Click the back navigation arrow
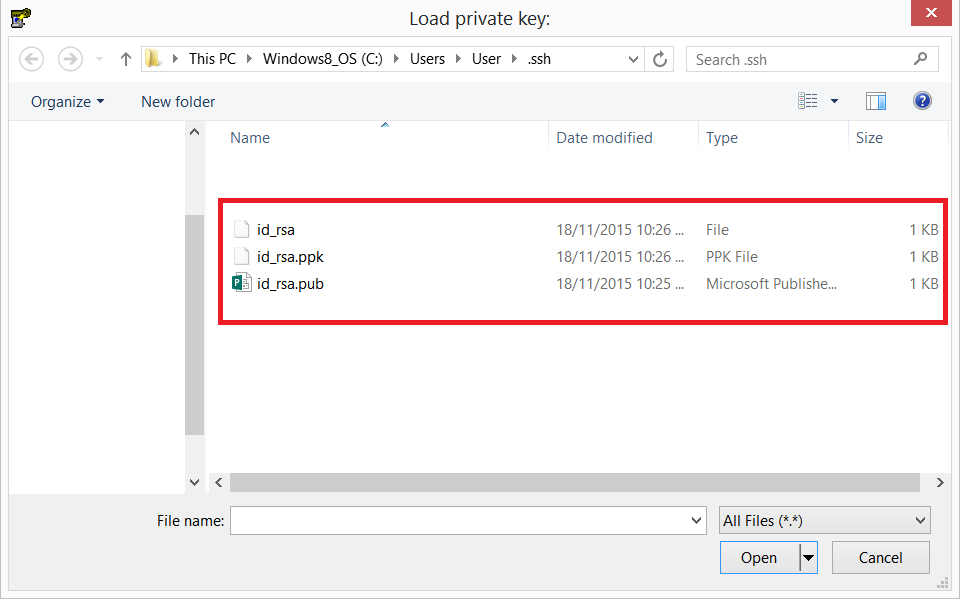This screenshot has height=599, width=960. [x=31, y=59]
